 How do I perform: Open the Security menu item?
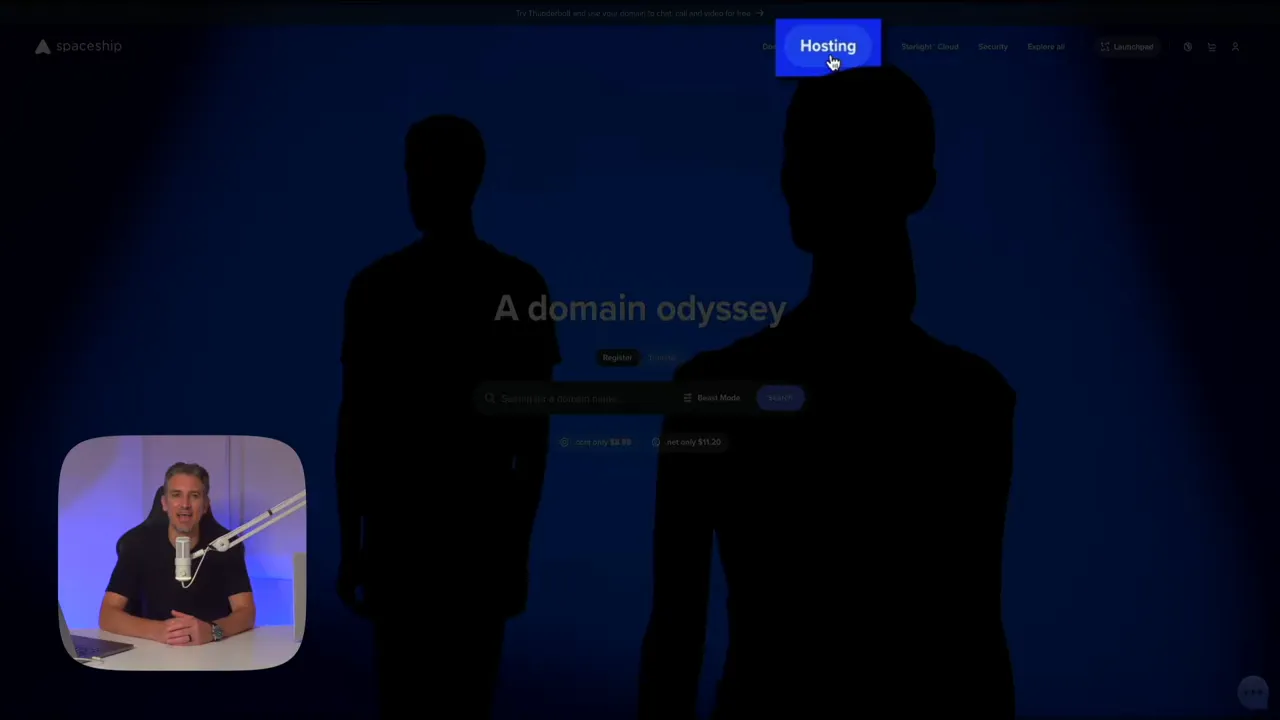point(992,47)
